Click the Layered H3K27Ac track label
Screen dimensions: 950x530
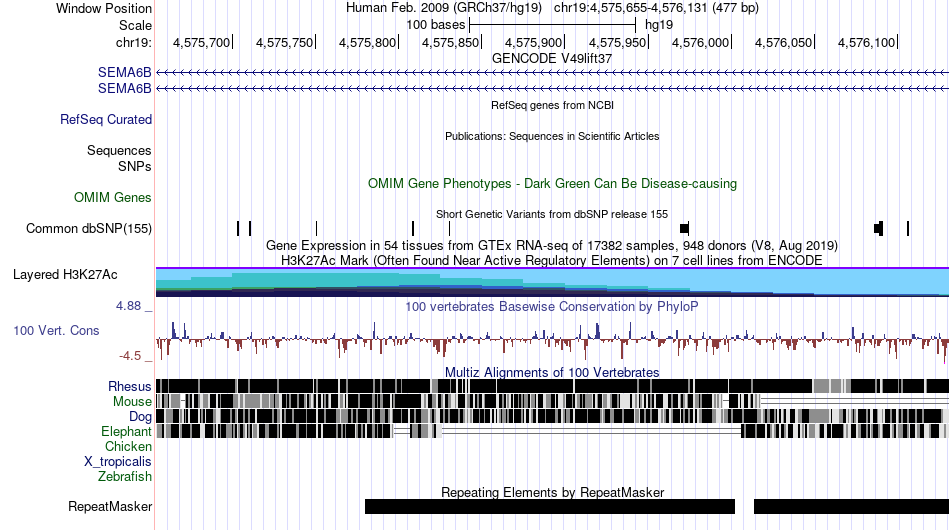(x=65, y=274)
